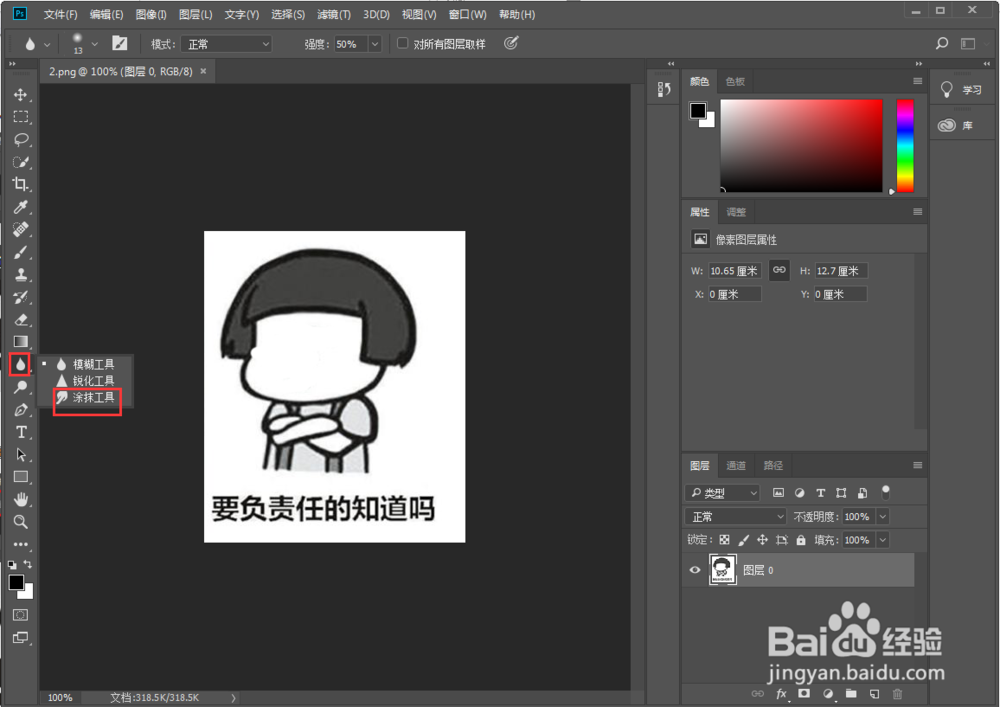
Task: Click the foreground color swatch in toolbar
Action: click(x=16, y=582)
